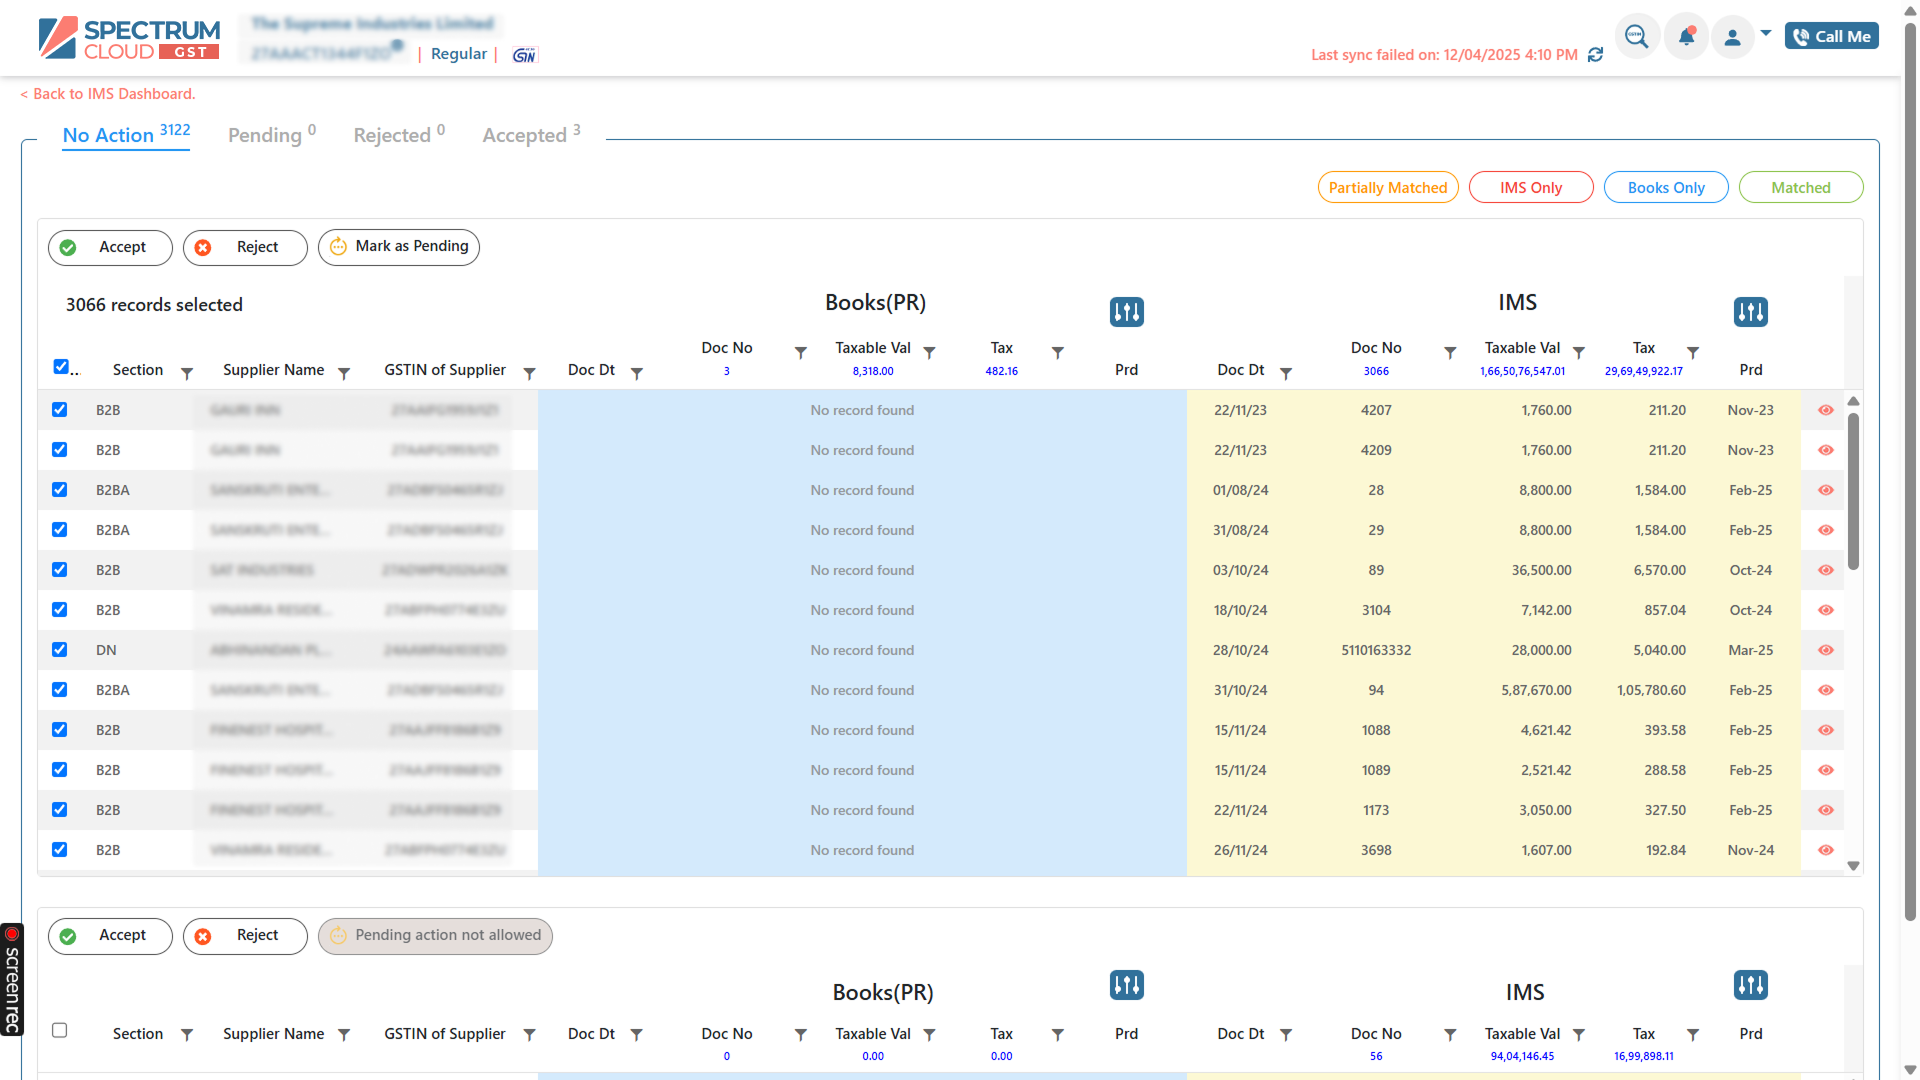Check the lower table select-all checkbox
Viewport: 1920px width, 1080px height.
(x=60, y=1030)
